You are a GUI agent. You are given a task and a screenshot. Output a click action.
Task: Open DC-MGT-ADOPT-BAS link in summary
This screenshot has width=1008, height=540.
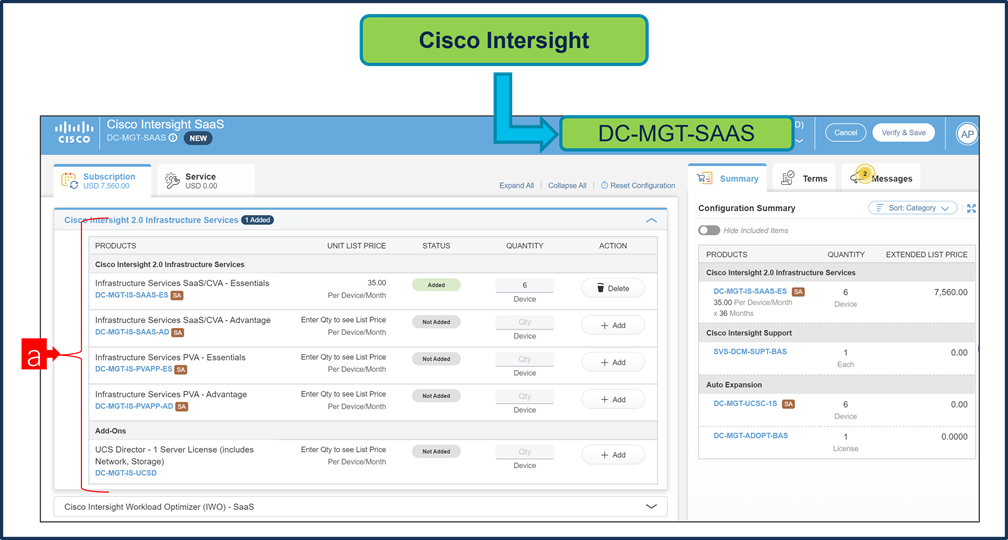click(x=751, y=435)
